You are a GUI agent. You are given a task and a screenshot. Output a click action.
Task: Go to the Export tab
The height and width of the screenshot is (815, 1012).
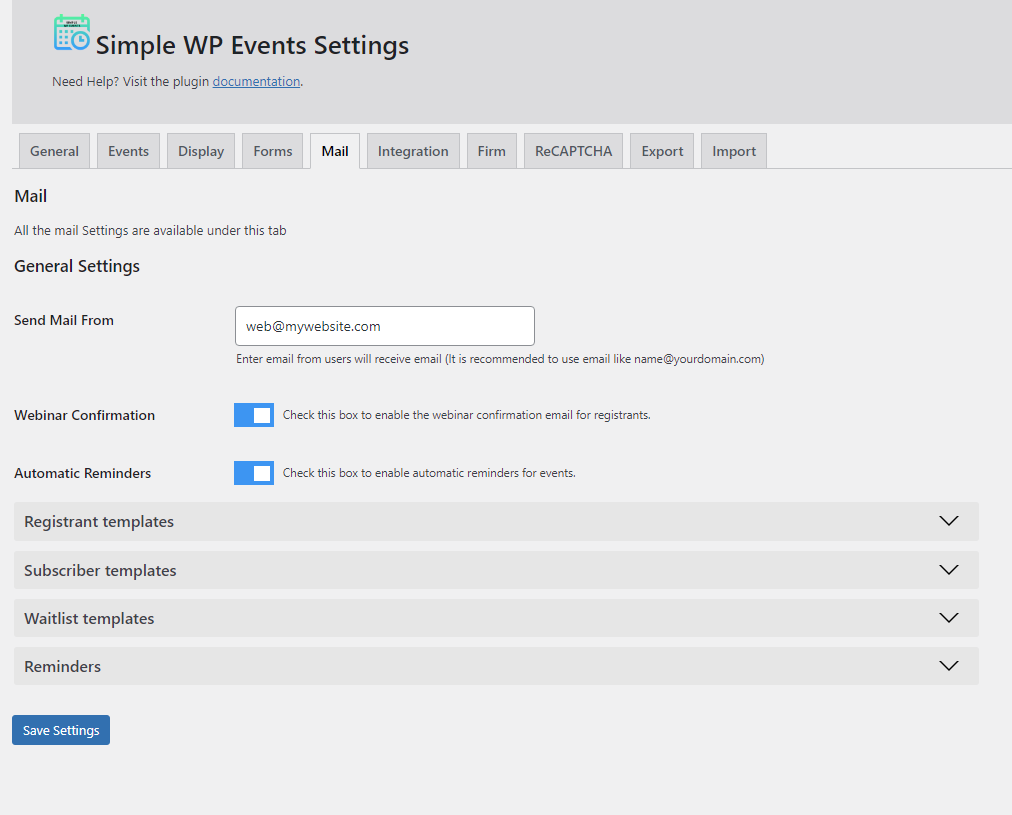click(x=662, y=151)
